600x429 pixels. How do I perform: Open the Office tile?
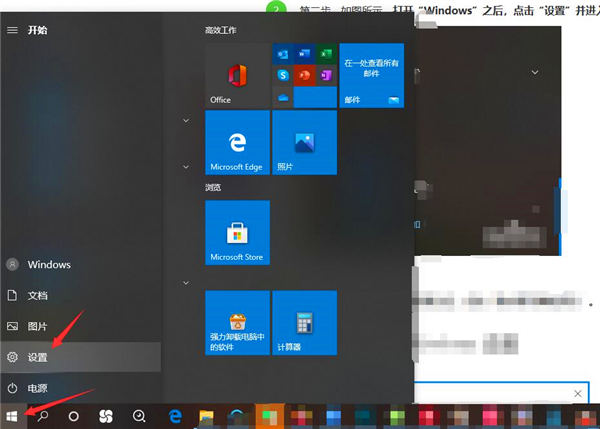pos(237,75)
